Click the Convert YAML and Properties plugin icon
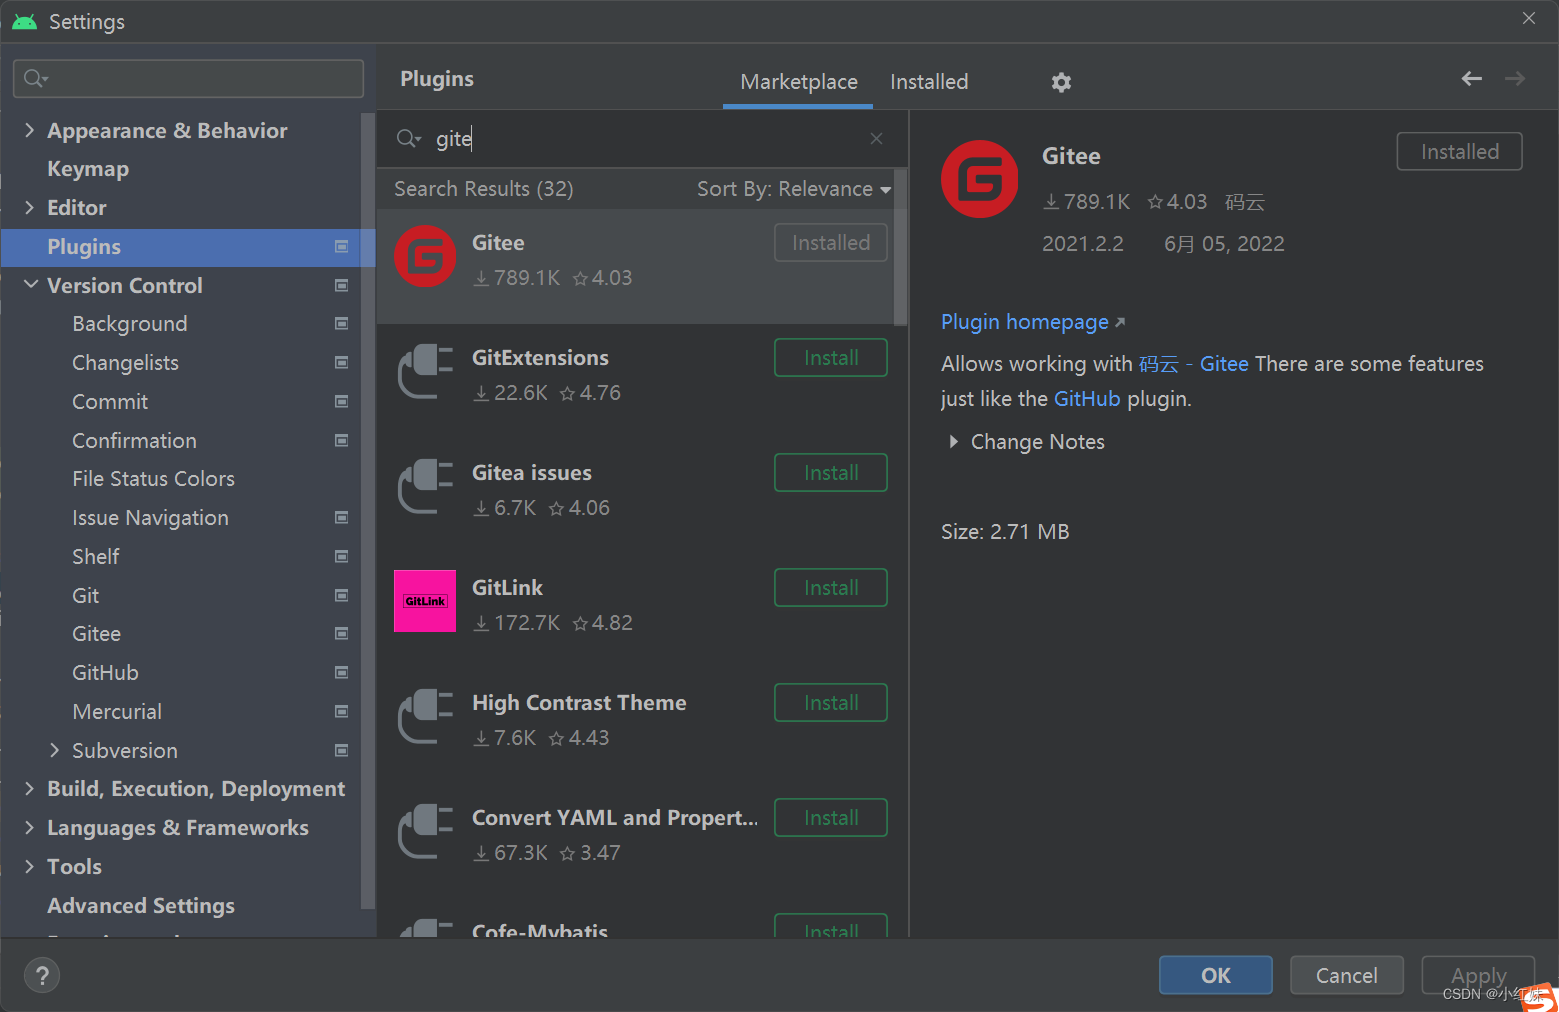Viewport: 1559px width, 1012px height. (x=425, y=832)
